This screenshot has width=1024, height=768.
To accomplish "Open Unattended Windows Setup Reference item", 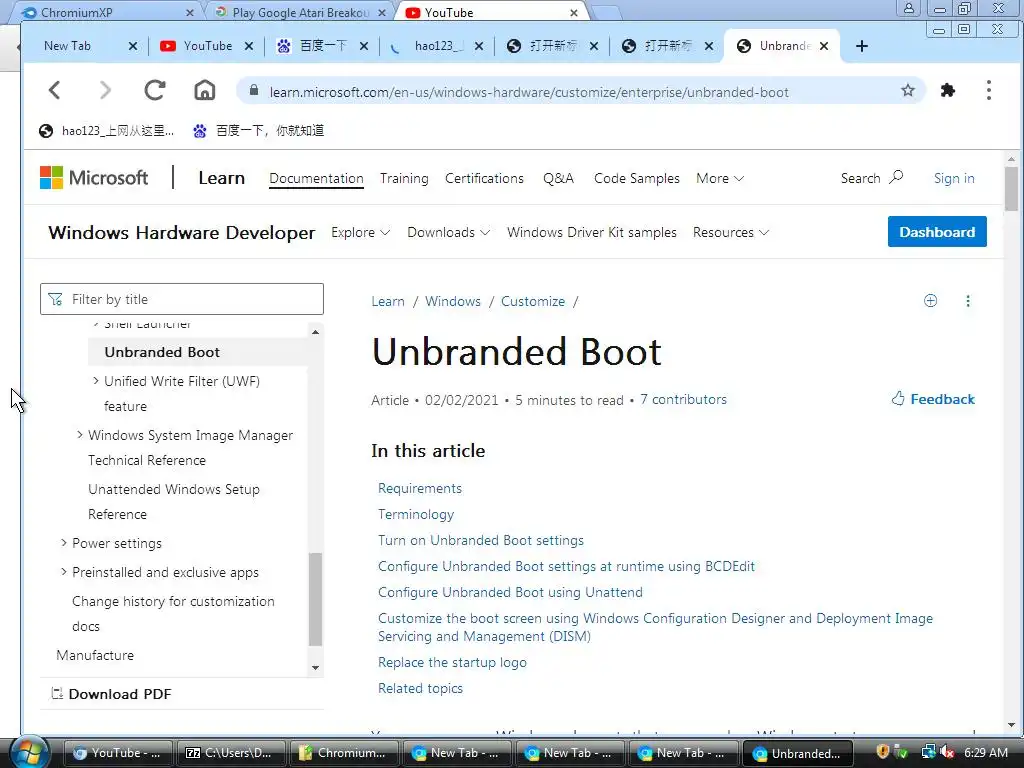I will tap(174, 502).
